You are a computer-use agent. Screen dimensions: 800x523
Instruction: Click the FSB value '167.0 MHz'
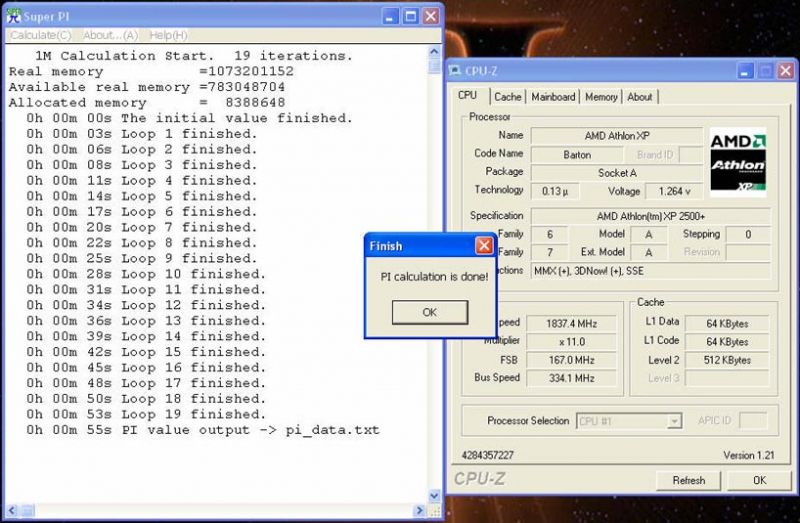coord(571,360)
